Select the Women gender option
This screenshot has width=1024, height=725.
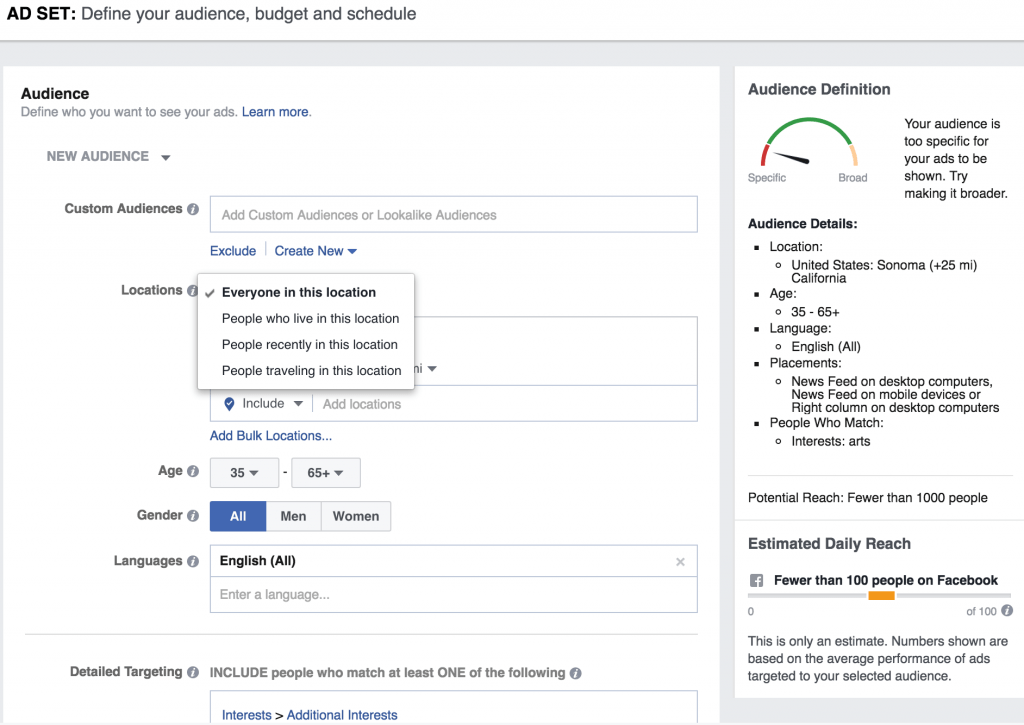(x=355, y=516)
